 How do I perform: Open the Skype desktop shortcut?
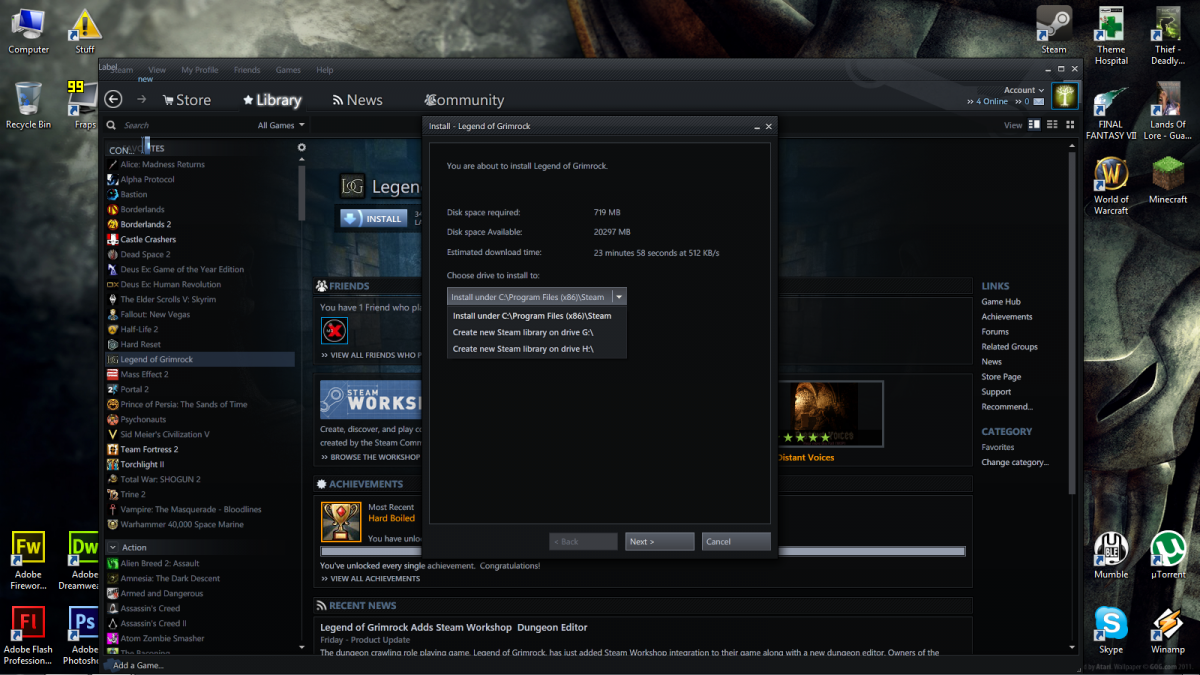click(1111, 631)
